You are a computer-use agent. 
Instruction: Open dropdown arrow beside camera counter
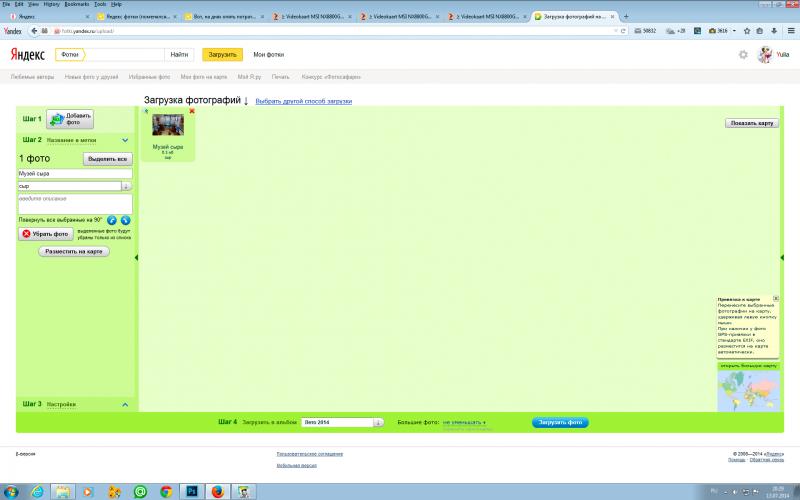coord(734,31)
